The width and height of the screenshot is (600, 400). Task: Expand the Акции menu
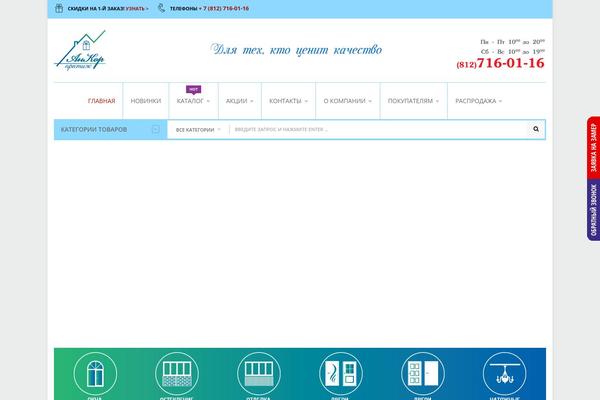[240, 101]
